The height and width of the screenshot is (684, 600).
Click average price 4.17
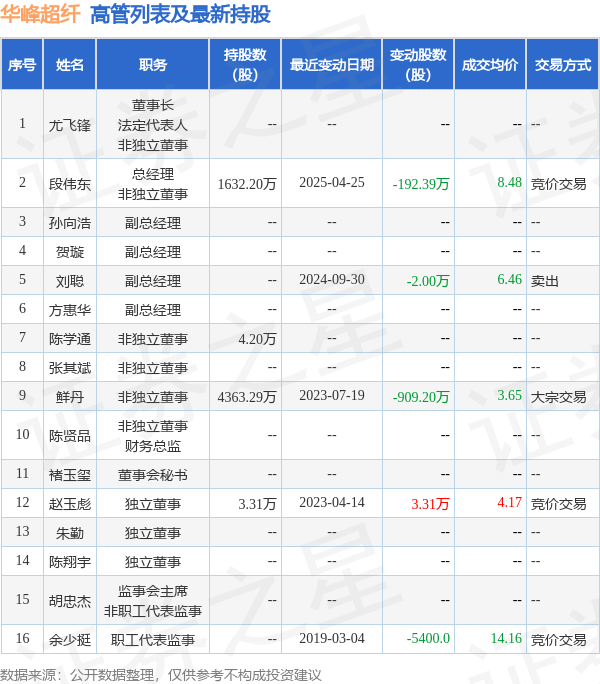(x=510, y=503)
